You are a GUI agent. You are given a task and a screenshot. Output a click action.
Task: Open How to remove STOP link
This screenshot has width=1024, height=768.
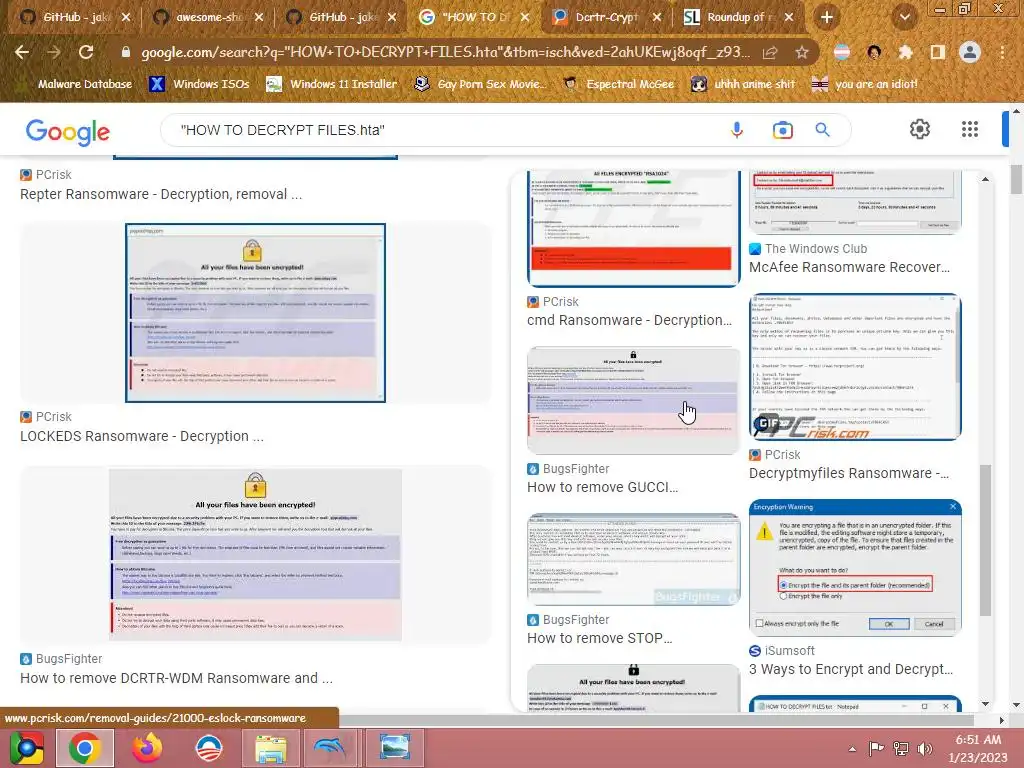(x=600, y=638)
